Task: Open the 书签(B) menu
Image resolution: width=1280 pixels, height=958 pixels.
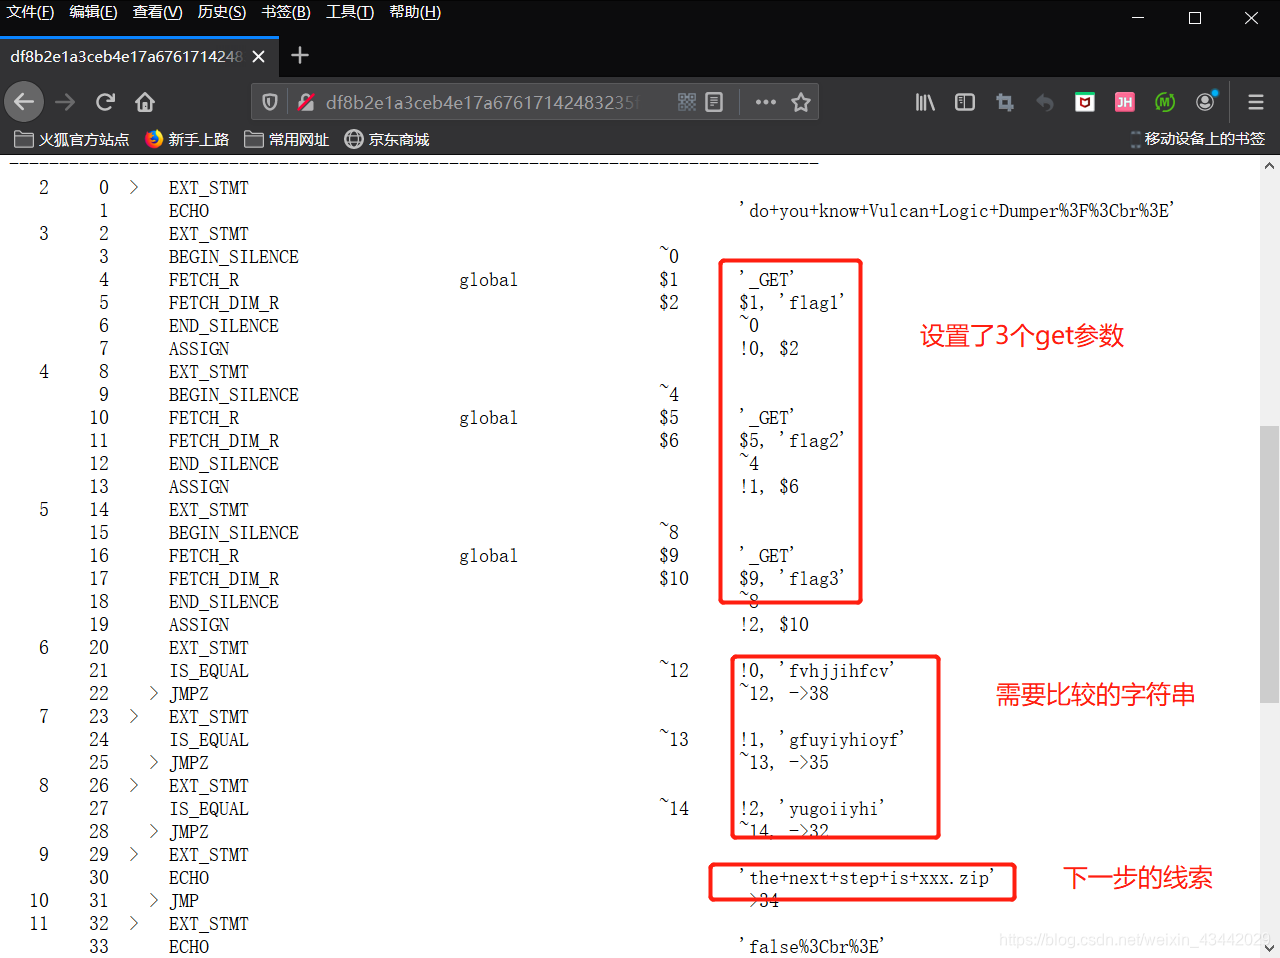Action: (x=286, y=12)
